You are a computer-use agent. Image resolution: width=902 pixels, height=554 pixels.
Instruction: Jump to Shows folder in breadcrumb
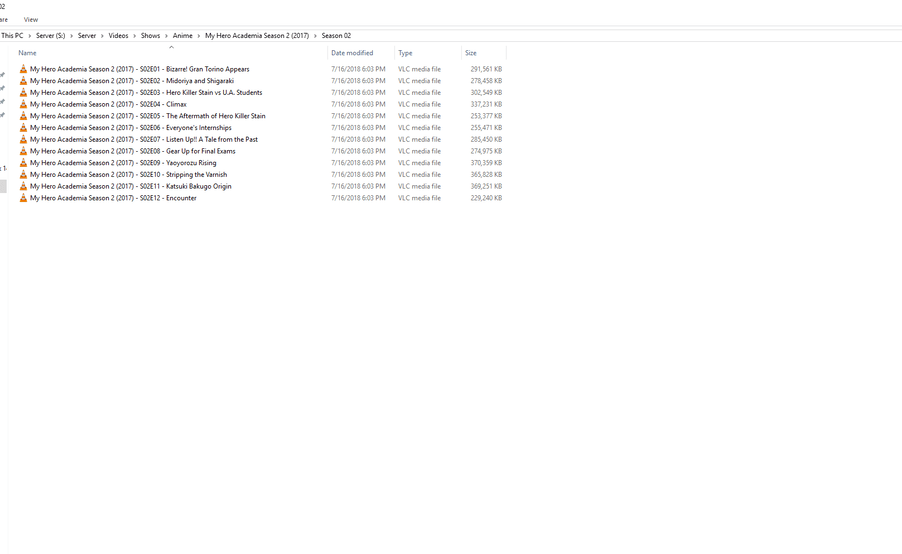point(150,36)
